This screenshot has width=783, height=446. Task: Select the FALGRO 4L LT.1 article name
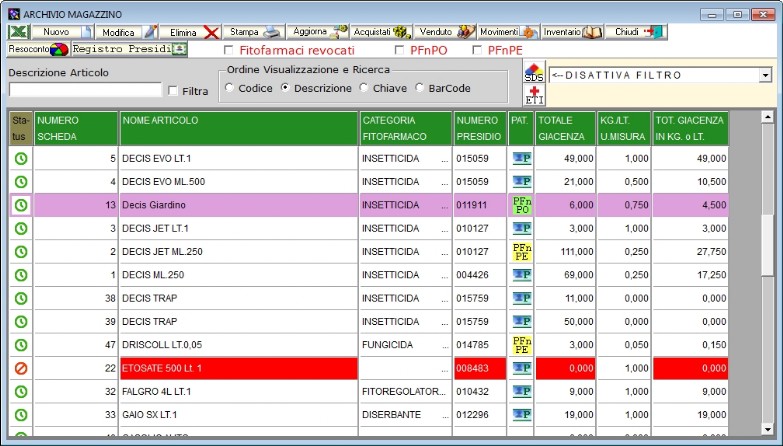coord(156,392)
